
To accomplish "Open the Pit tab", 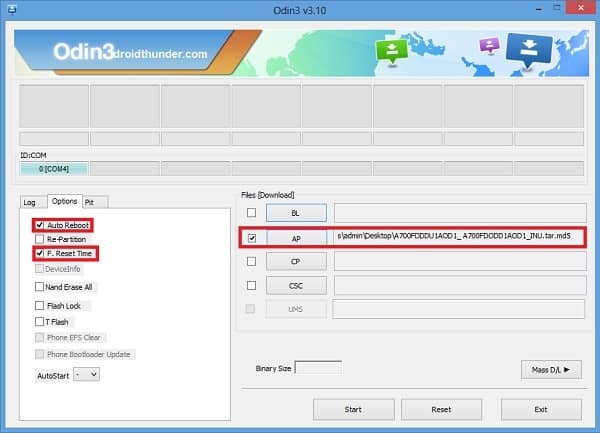I will coord(95,202).
